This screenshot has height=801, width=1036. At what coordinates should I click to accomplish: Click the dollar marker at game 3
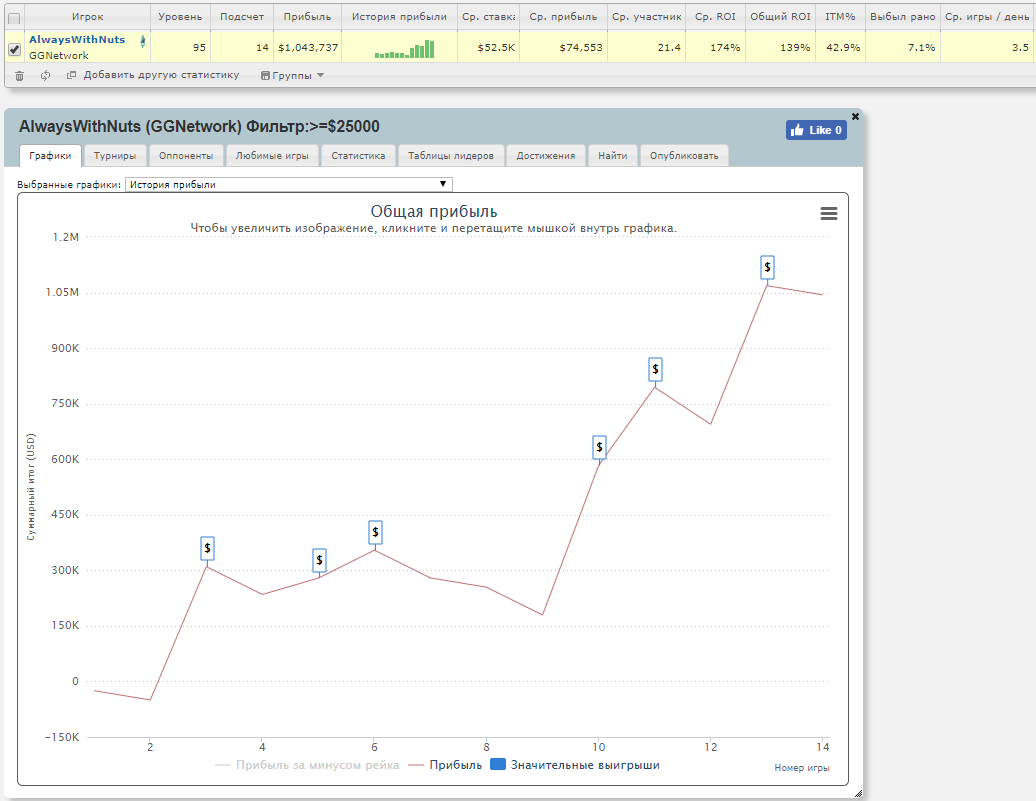[207, 548]
